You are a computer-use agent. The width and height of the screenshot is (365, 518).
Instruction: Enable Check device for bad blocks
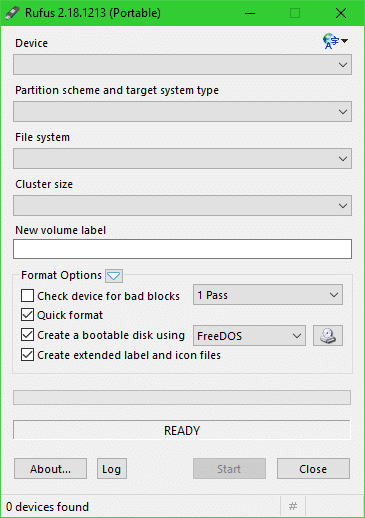[27, 295]
